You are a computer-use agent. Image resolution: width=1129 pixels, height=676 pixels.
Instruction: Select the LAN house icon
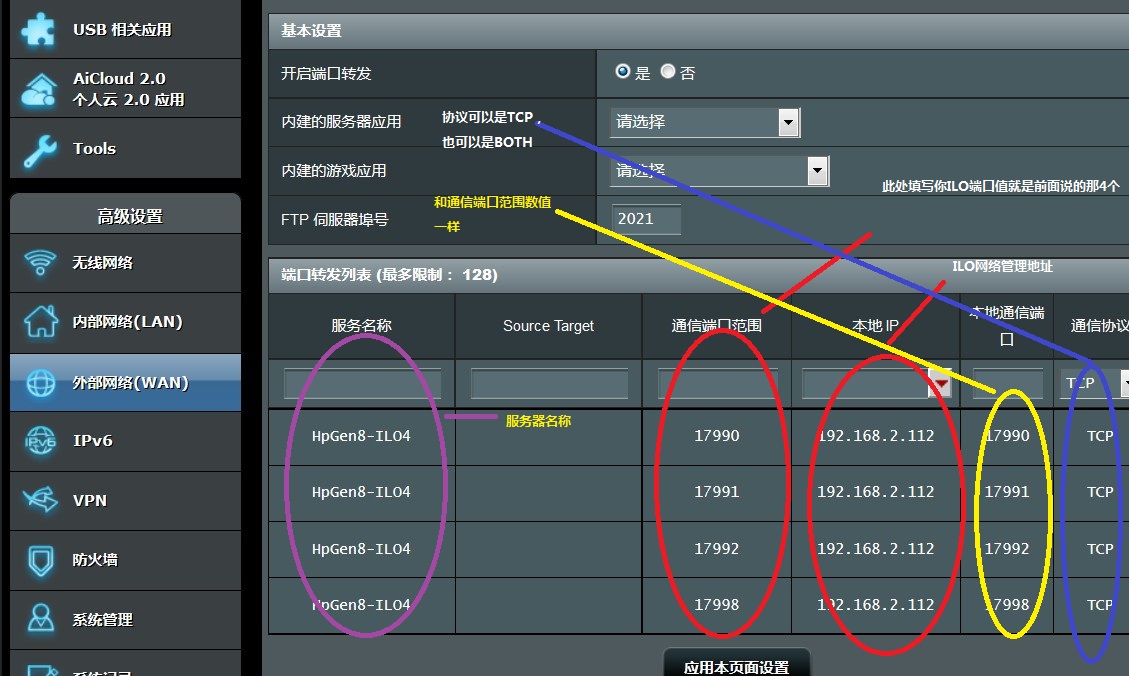40,322
